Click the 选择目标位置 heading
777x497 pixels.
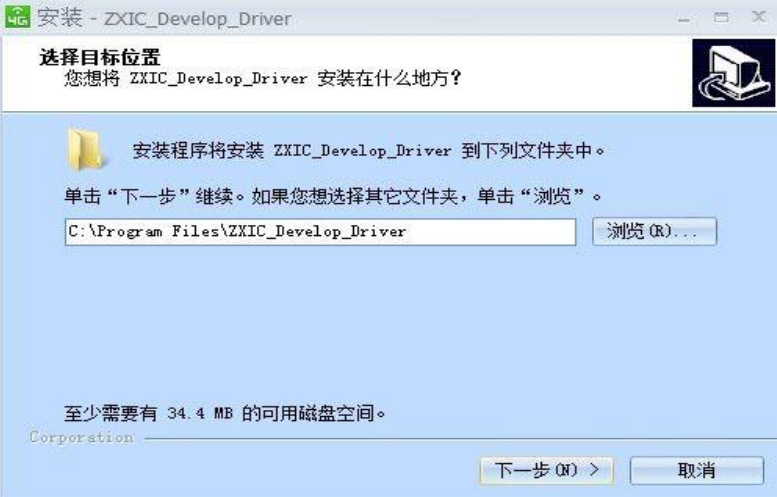click(x=100, y=57)
